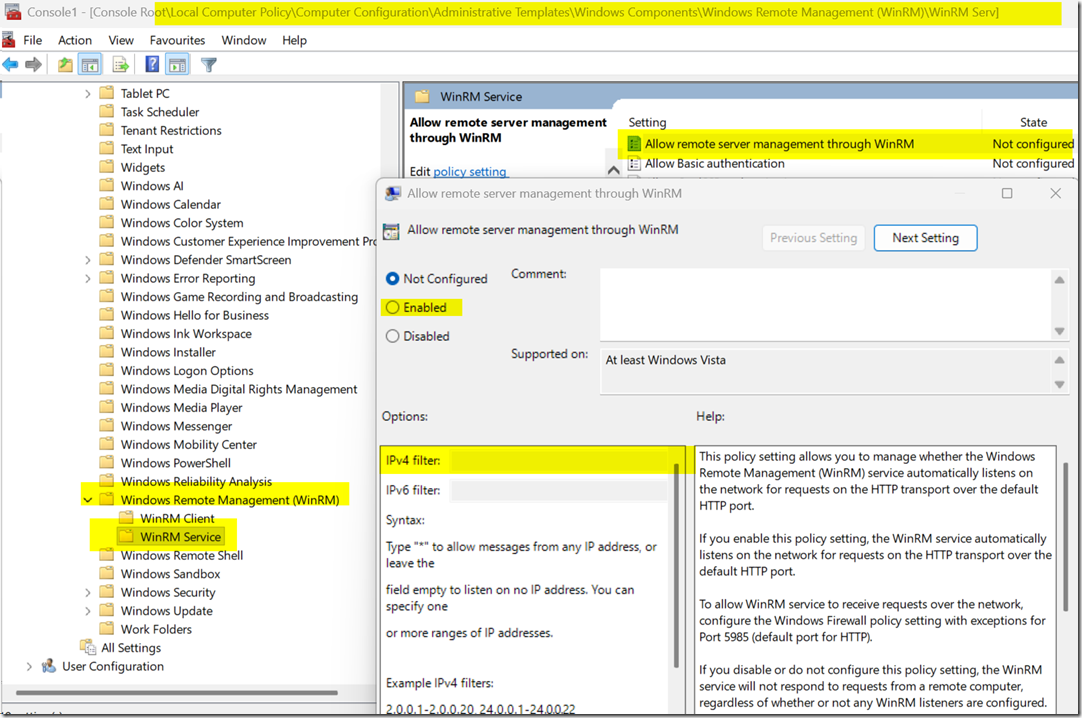This screenshot has height=718, width=1082.
Task: Click the Up one level folder icon
Action: 65,65
